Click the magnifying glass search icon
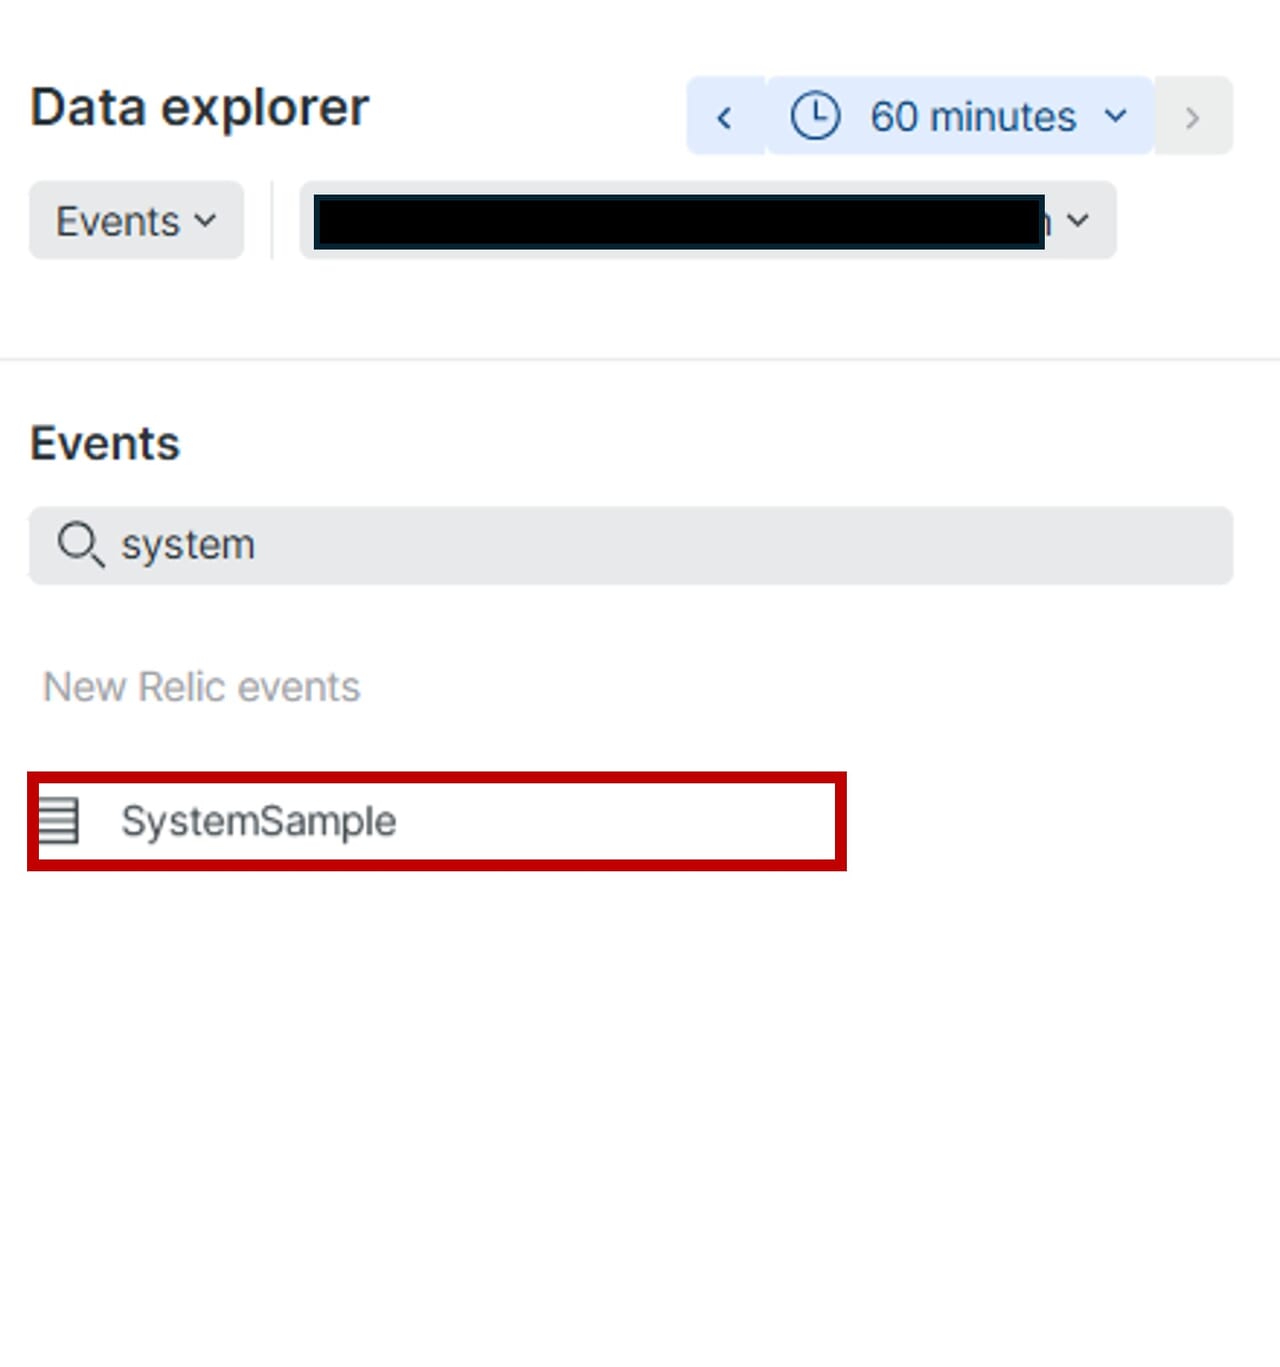1280x1367 pixels. 79,545
